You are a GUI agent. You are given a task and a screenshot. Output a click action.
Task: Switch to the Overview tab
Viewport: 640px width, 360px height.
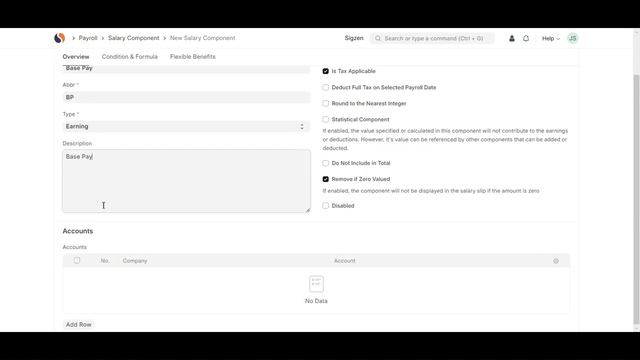pos(76,57)
